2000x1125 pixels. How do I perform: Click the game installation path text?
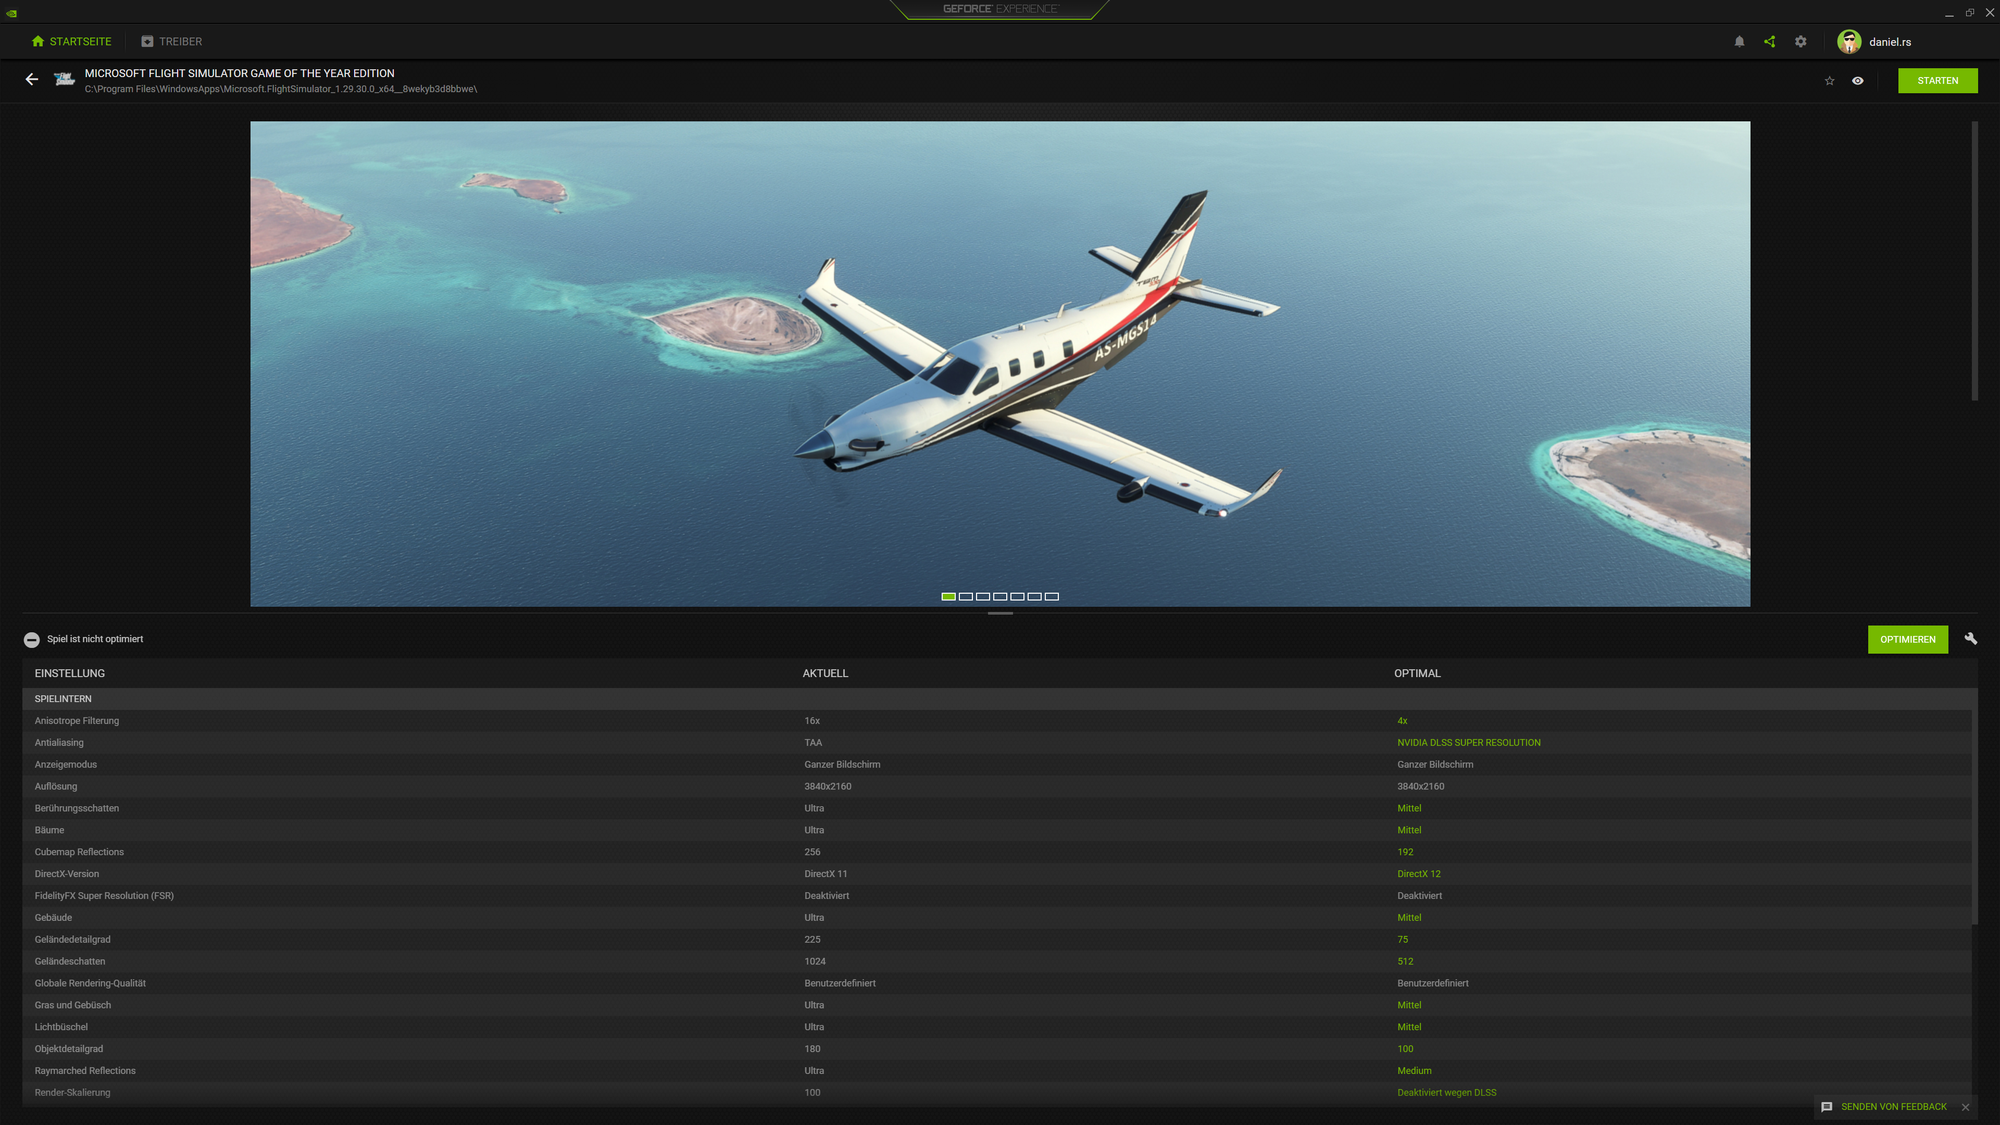[x=281, y=90]
